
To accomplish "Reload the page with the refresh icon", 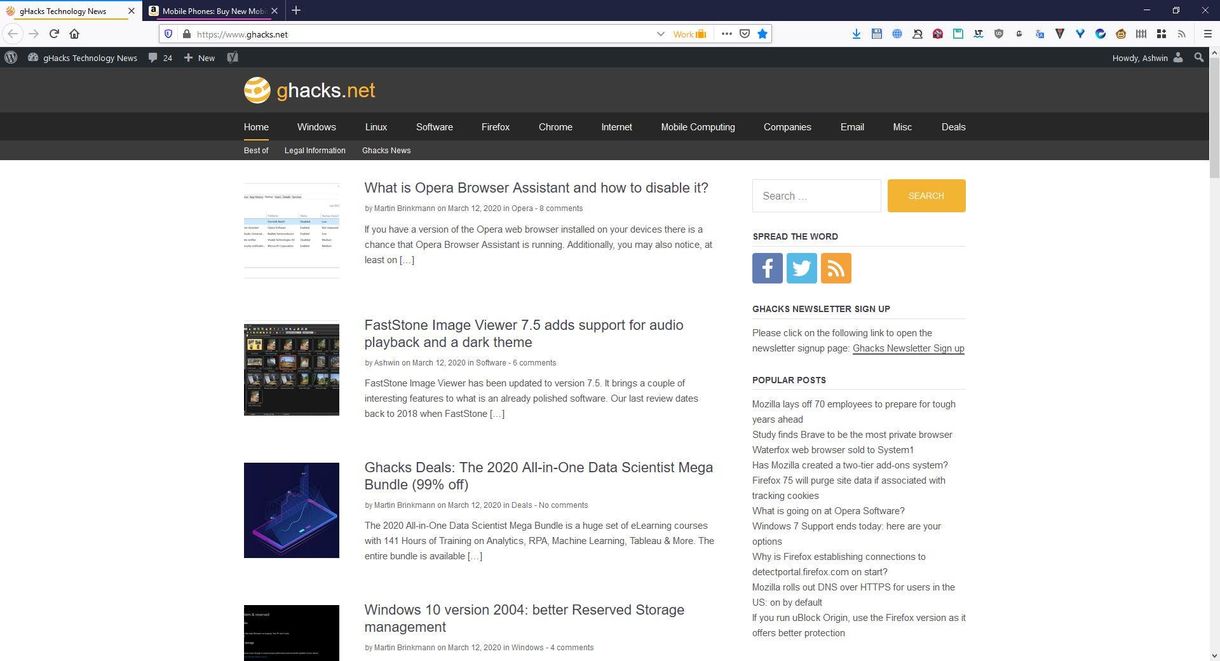I will click(53, 33).
